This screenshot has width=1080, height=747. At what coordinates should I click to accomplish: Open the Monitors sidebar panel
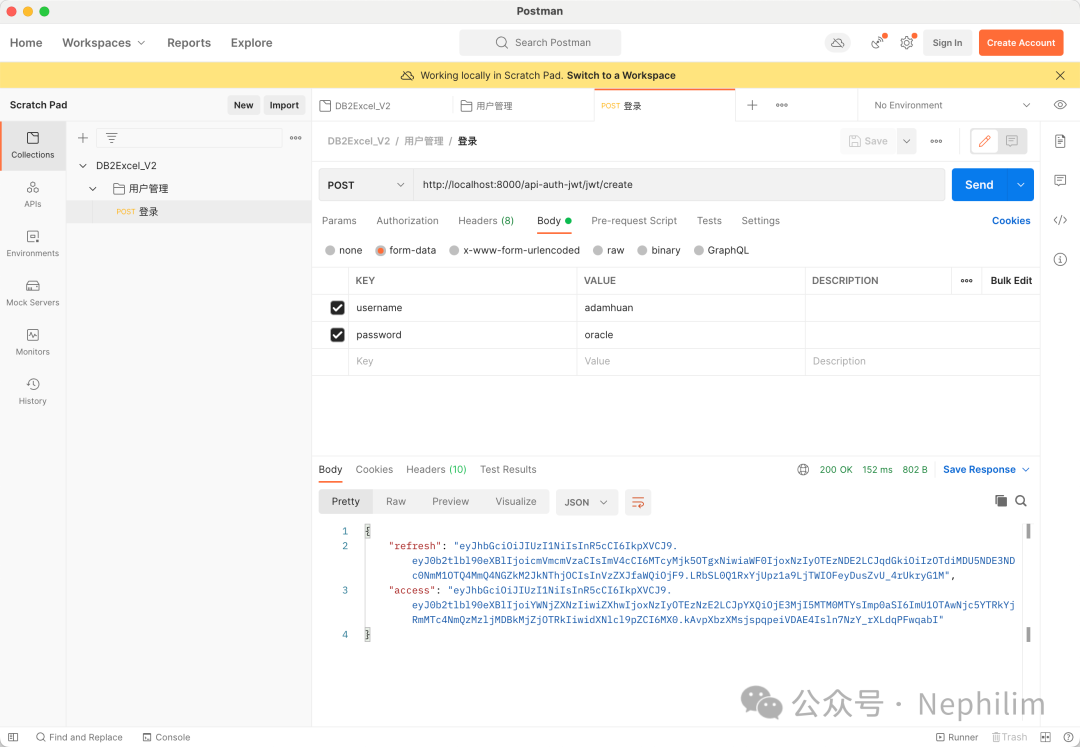32,342
